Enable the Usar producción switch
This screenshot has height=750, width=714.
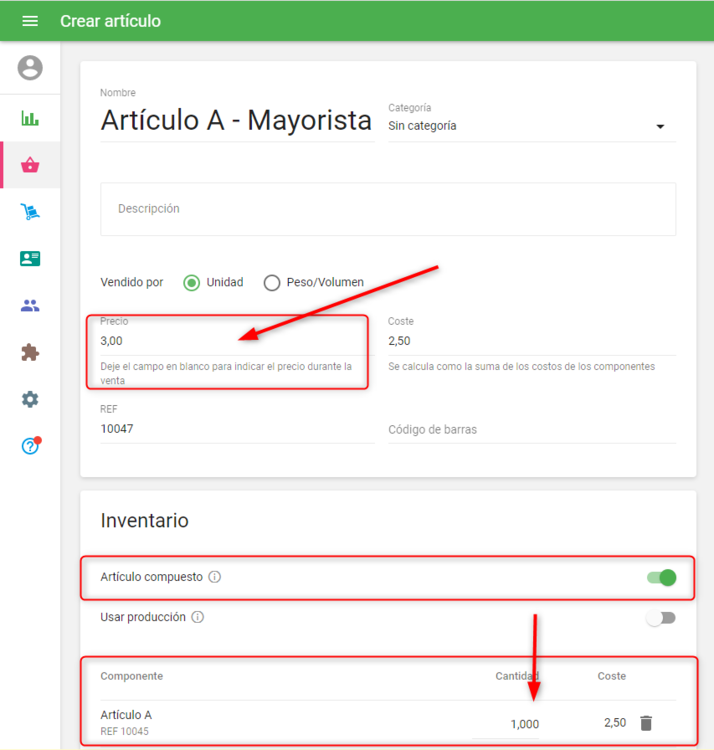tap(661, 618)
